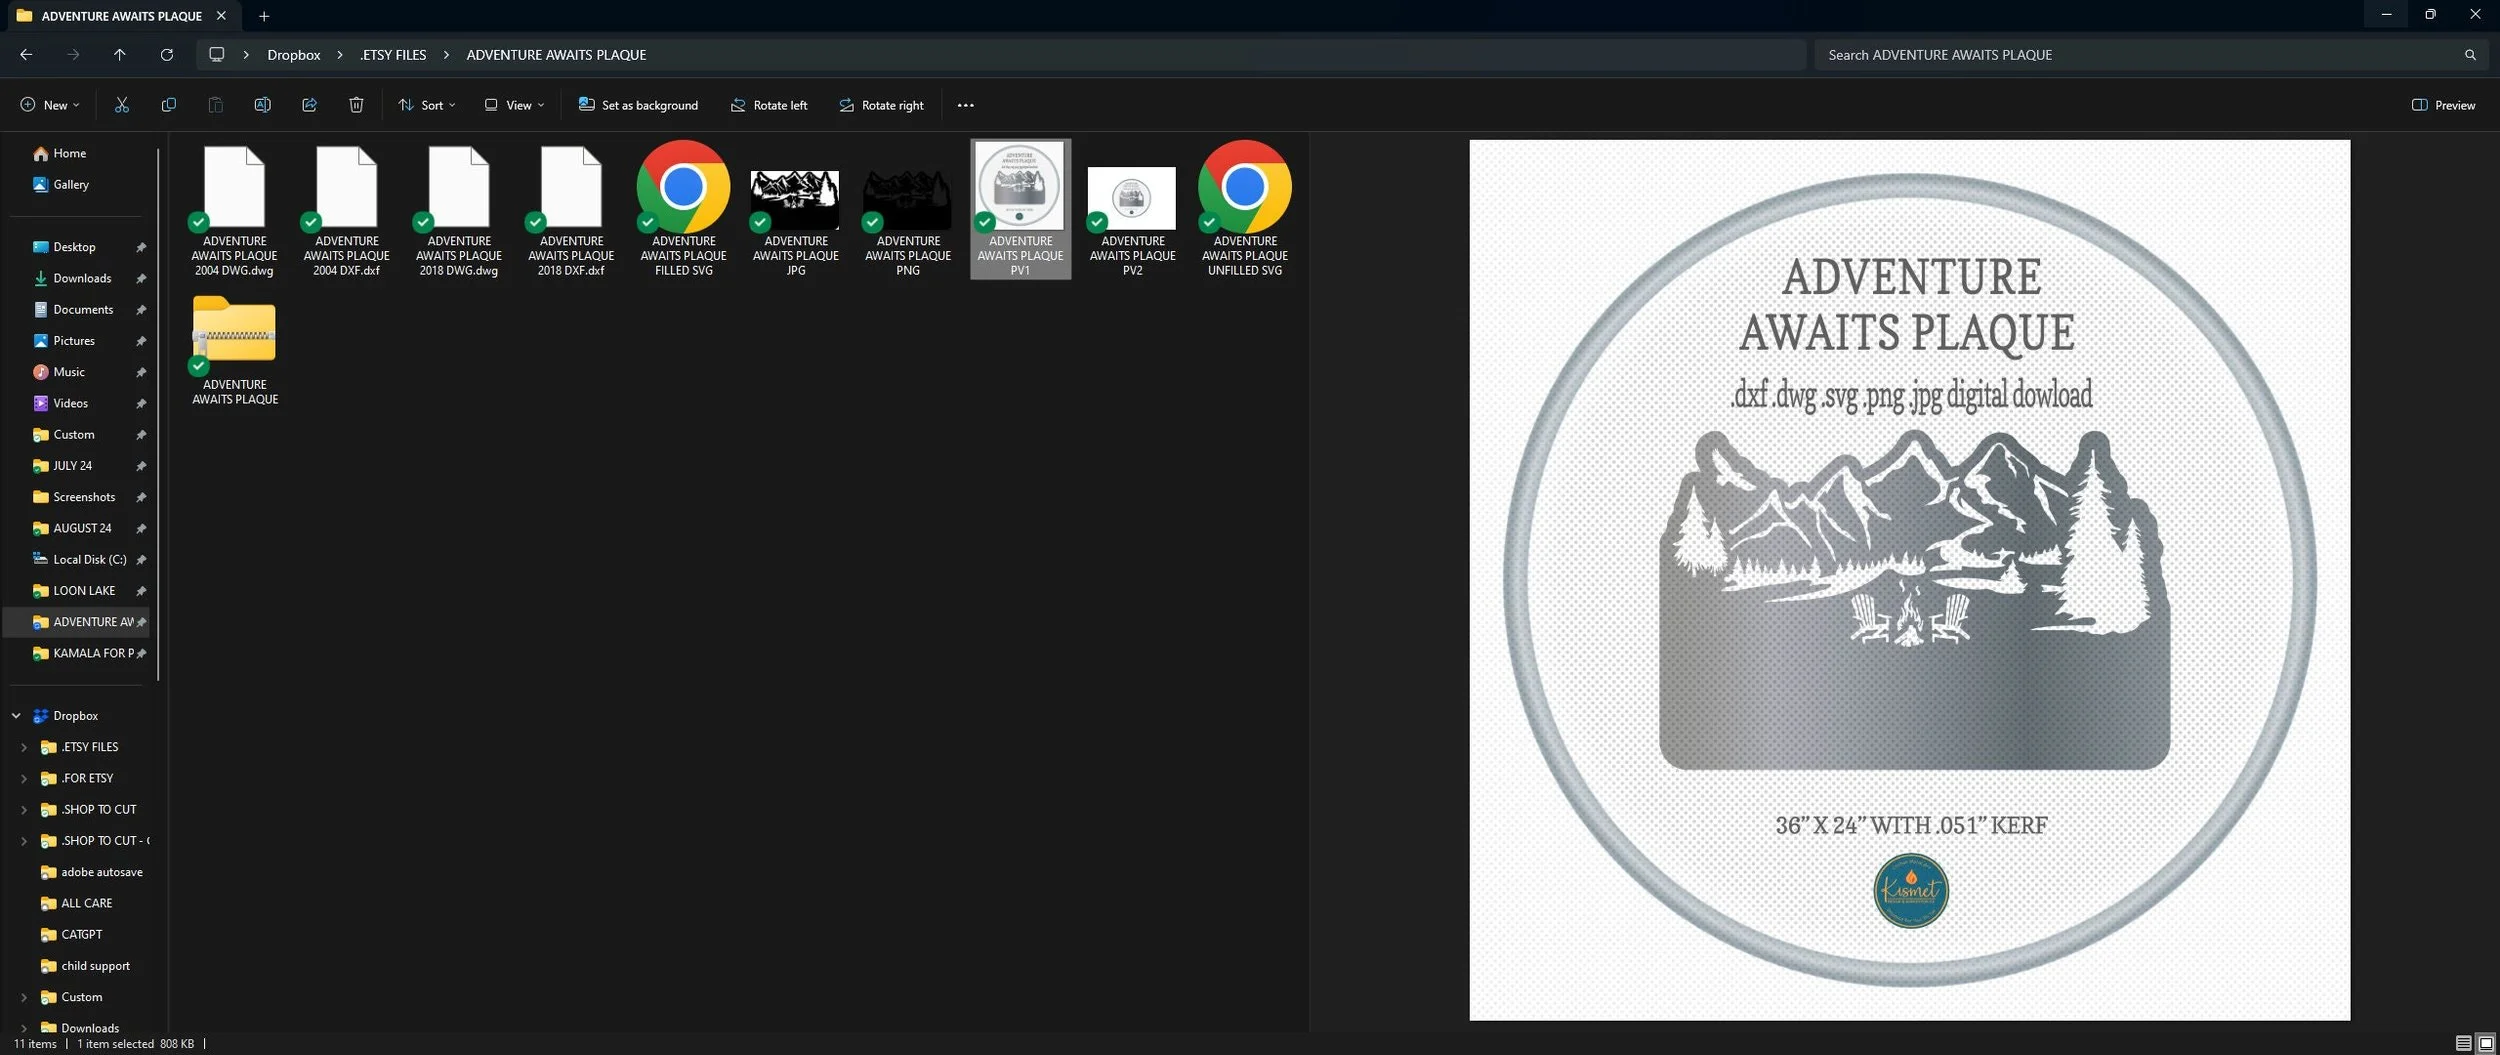Select ADVENTURE AWAITS PLAQUE PNG thumbnail
2500x1055 pixels.
908,209
